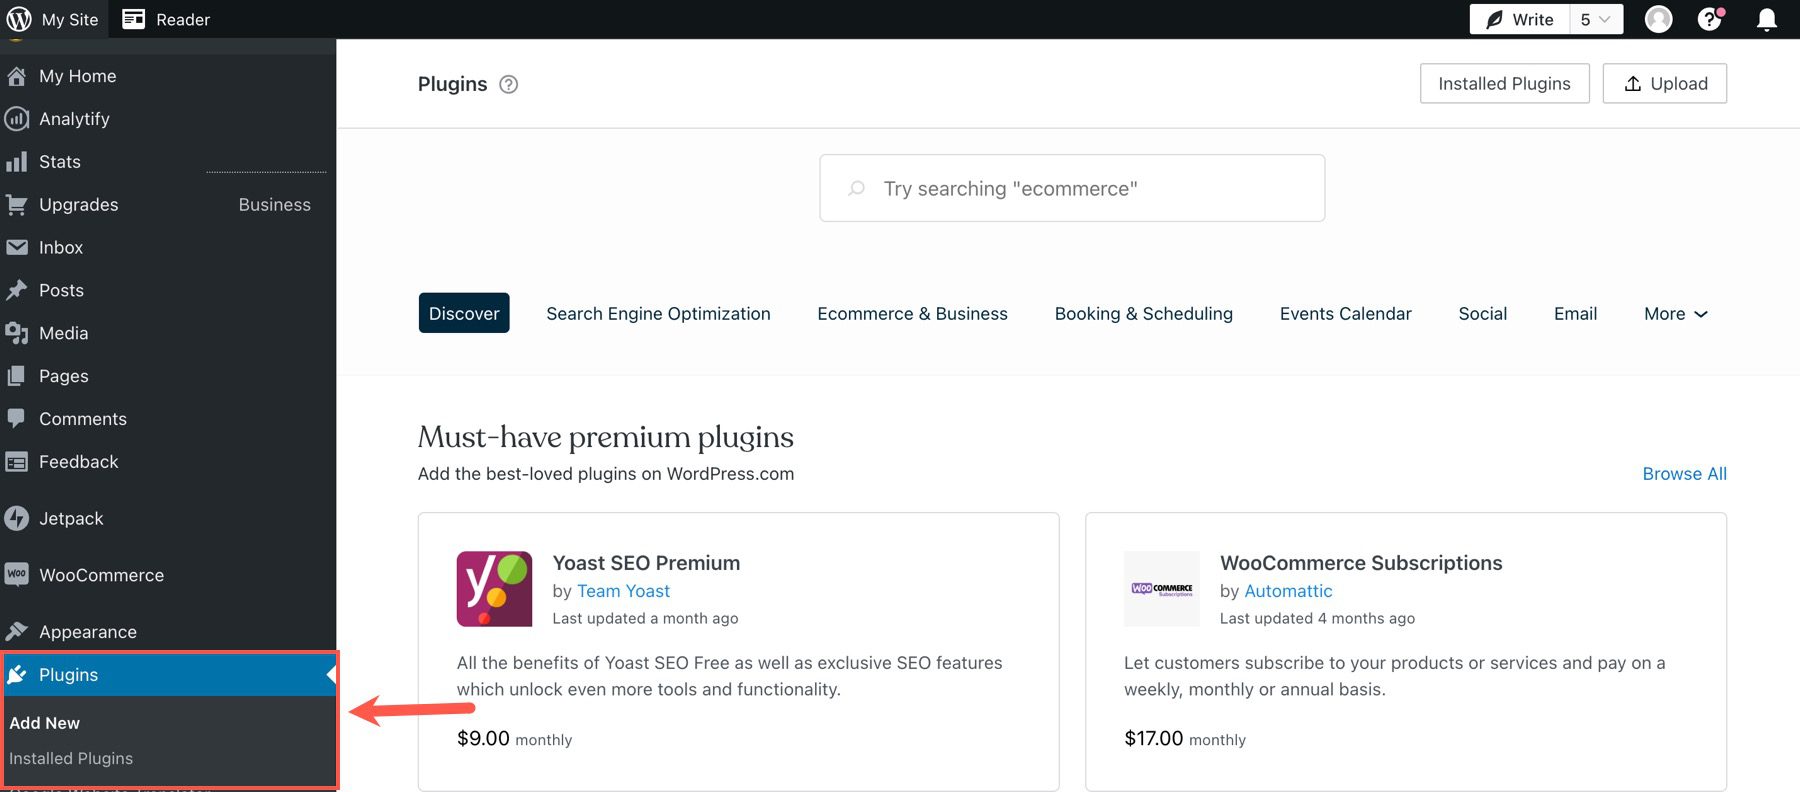
Task: Collapse the Plugins submenu arrow
Action: point(330,674)
